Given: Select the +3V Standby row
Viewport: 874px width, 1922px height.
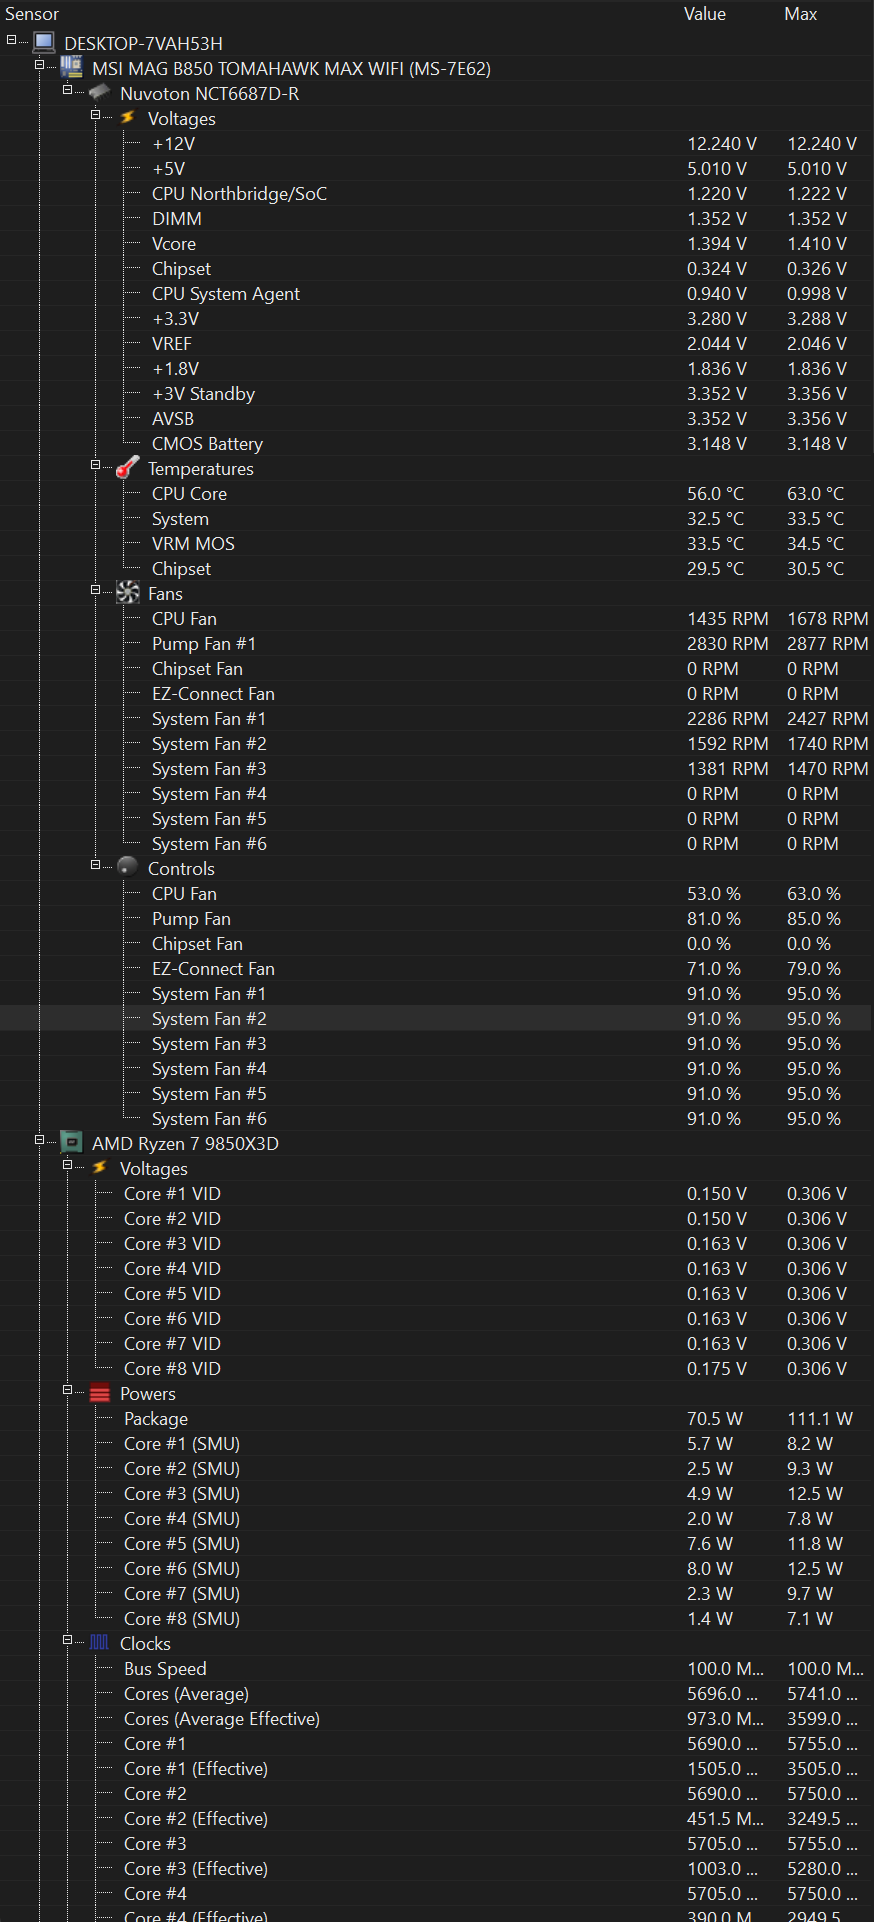Looking at the screenshot, I should [437, 394].
